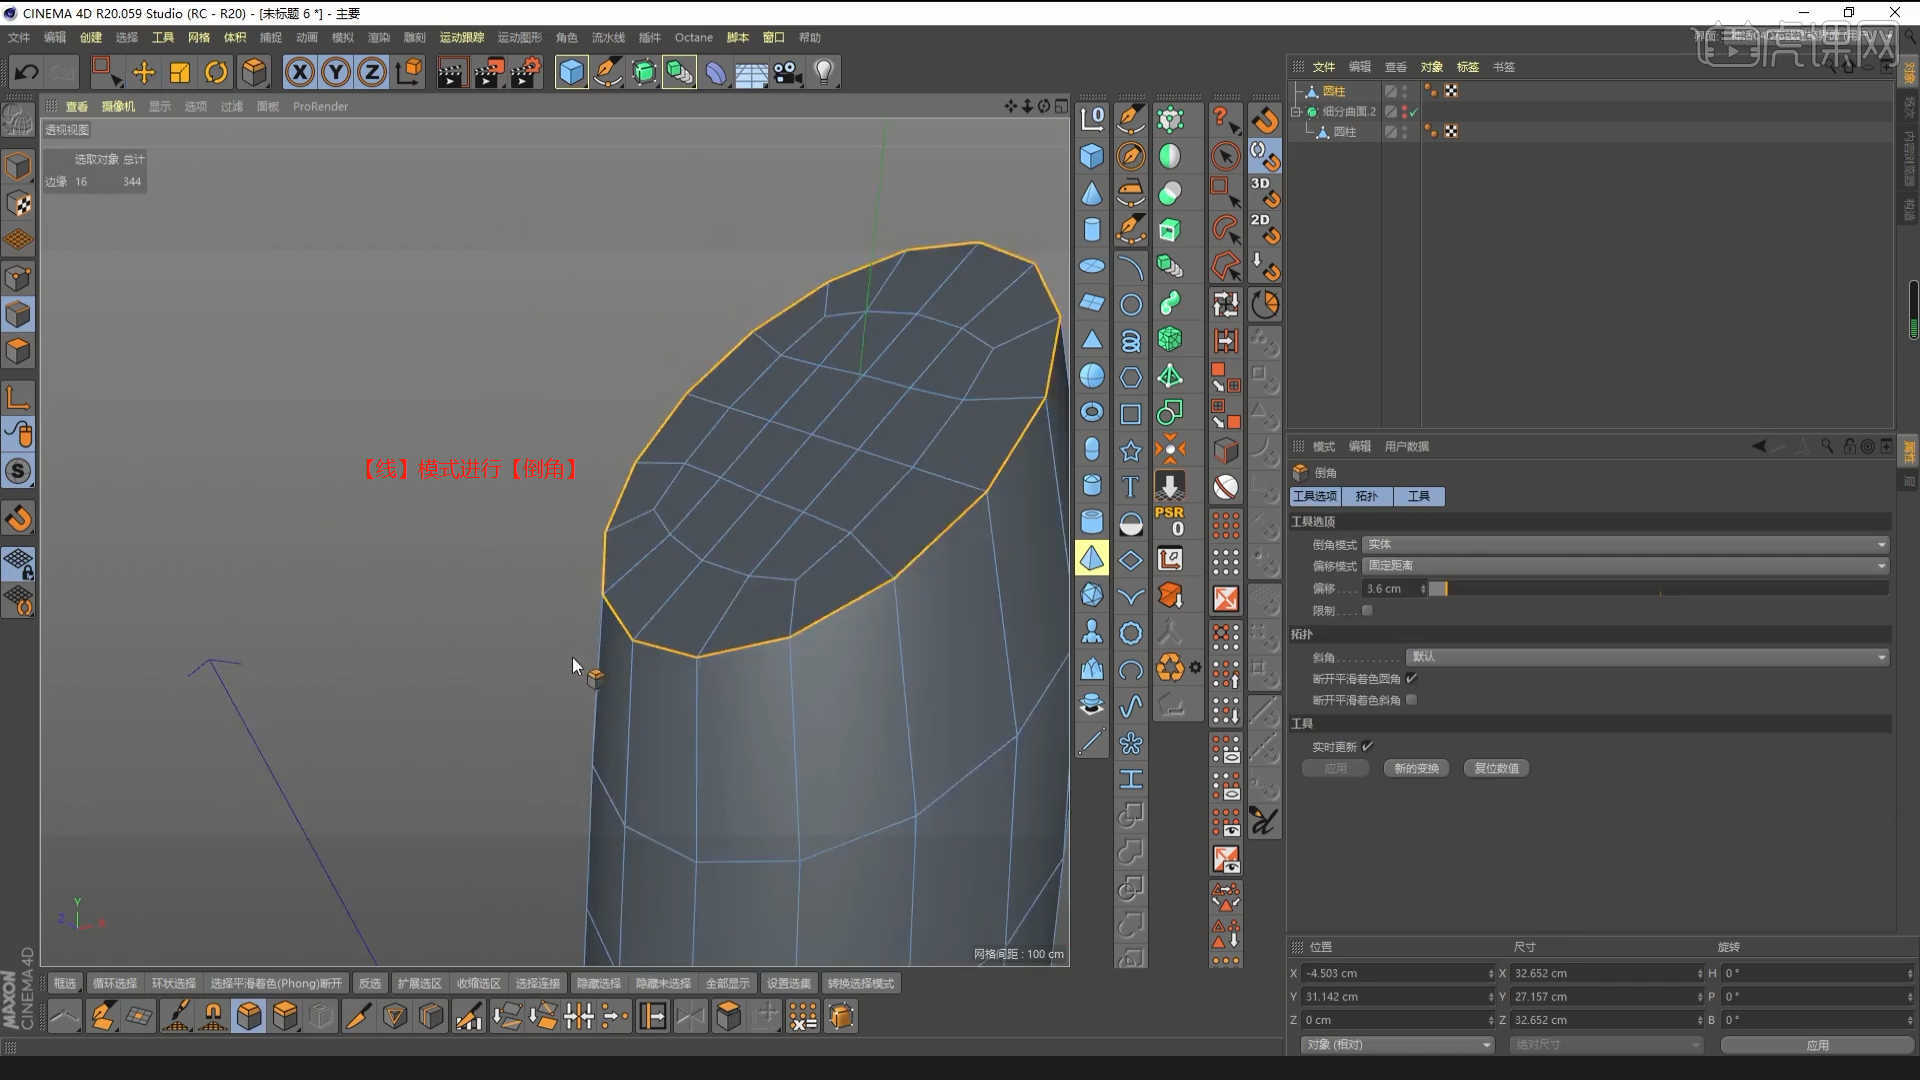This screenshot has height=1080, width=1920.
Task: Click the question mark help icon
Action: tap(1225, 119)
